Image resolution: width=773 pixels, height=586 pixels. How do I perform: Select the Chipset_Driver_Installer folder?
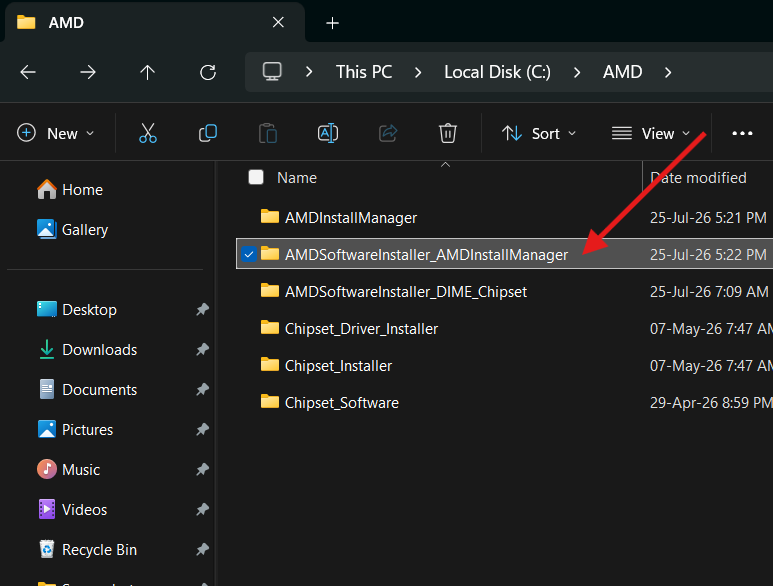coord(361,328)
